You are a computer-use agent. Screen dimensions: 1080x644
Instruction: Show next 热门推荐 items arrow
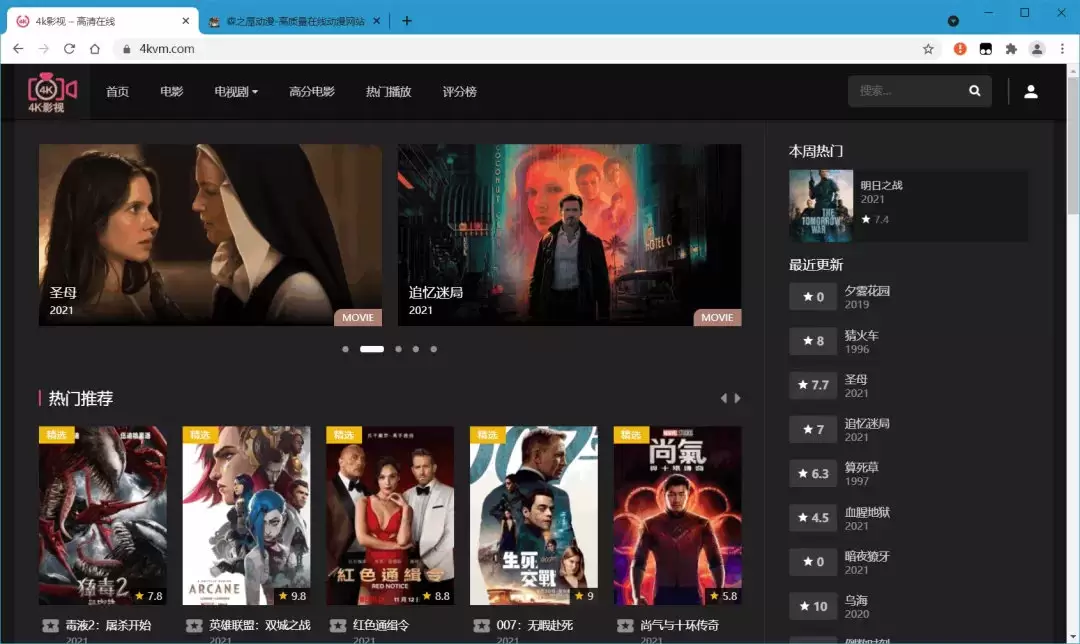tap(738, 398)
